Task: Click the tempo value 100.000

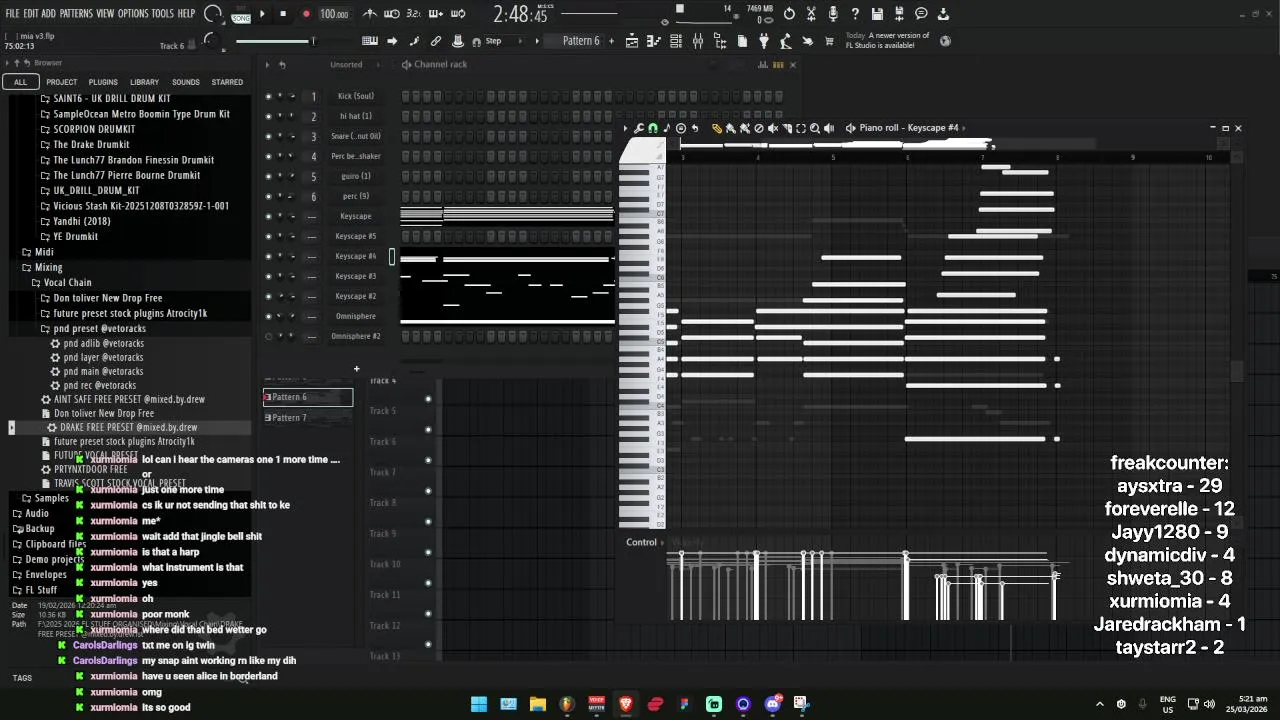Action: point(334,14)
